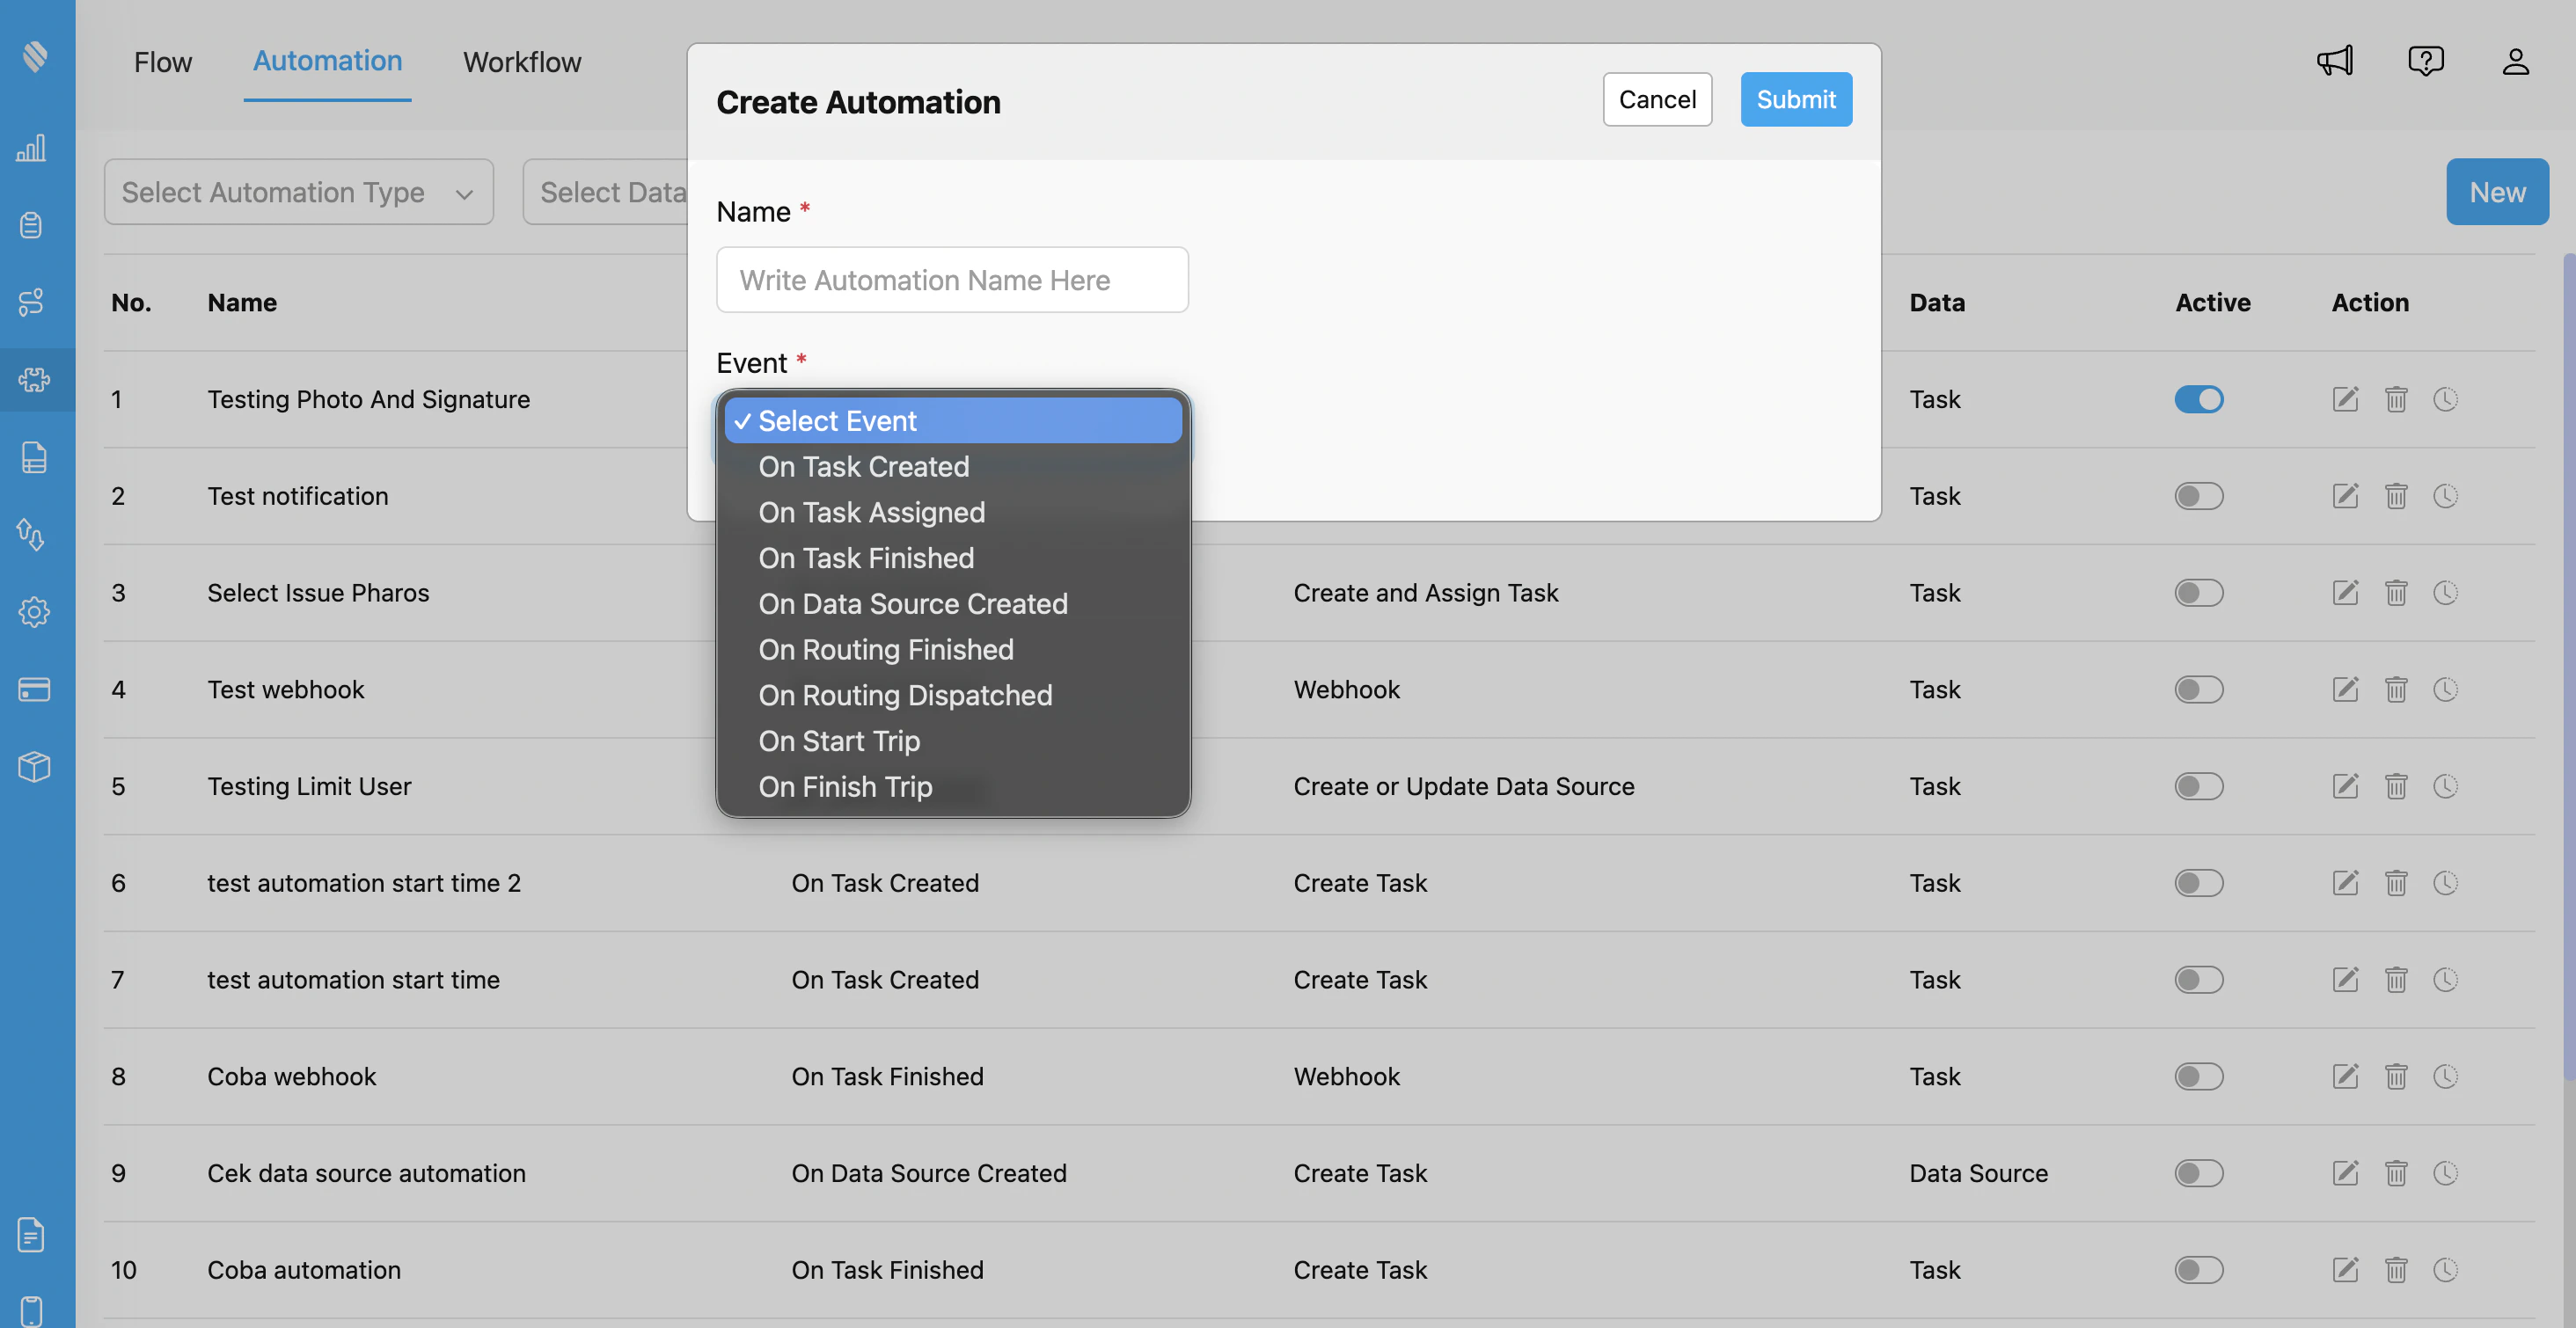Open the Select Automation Type dropdown

coord(298,191)
